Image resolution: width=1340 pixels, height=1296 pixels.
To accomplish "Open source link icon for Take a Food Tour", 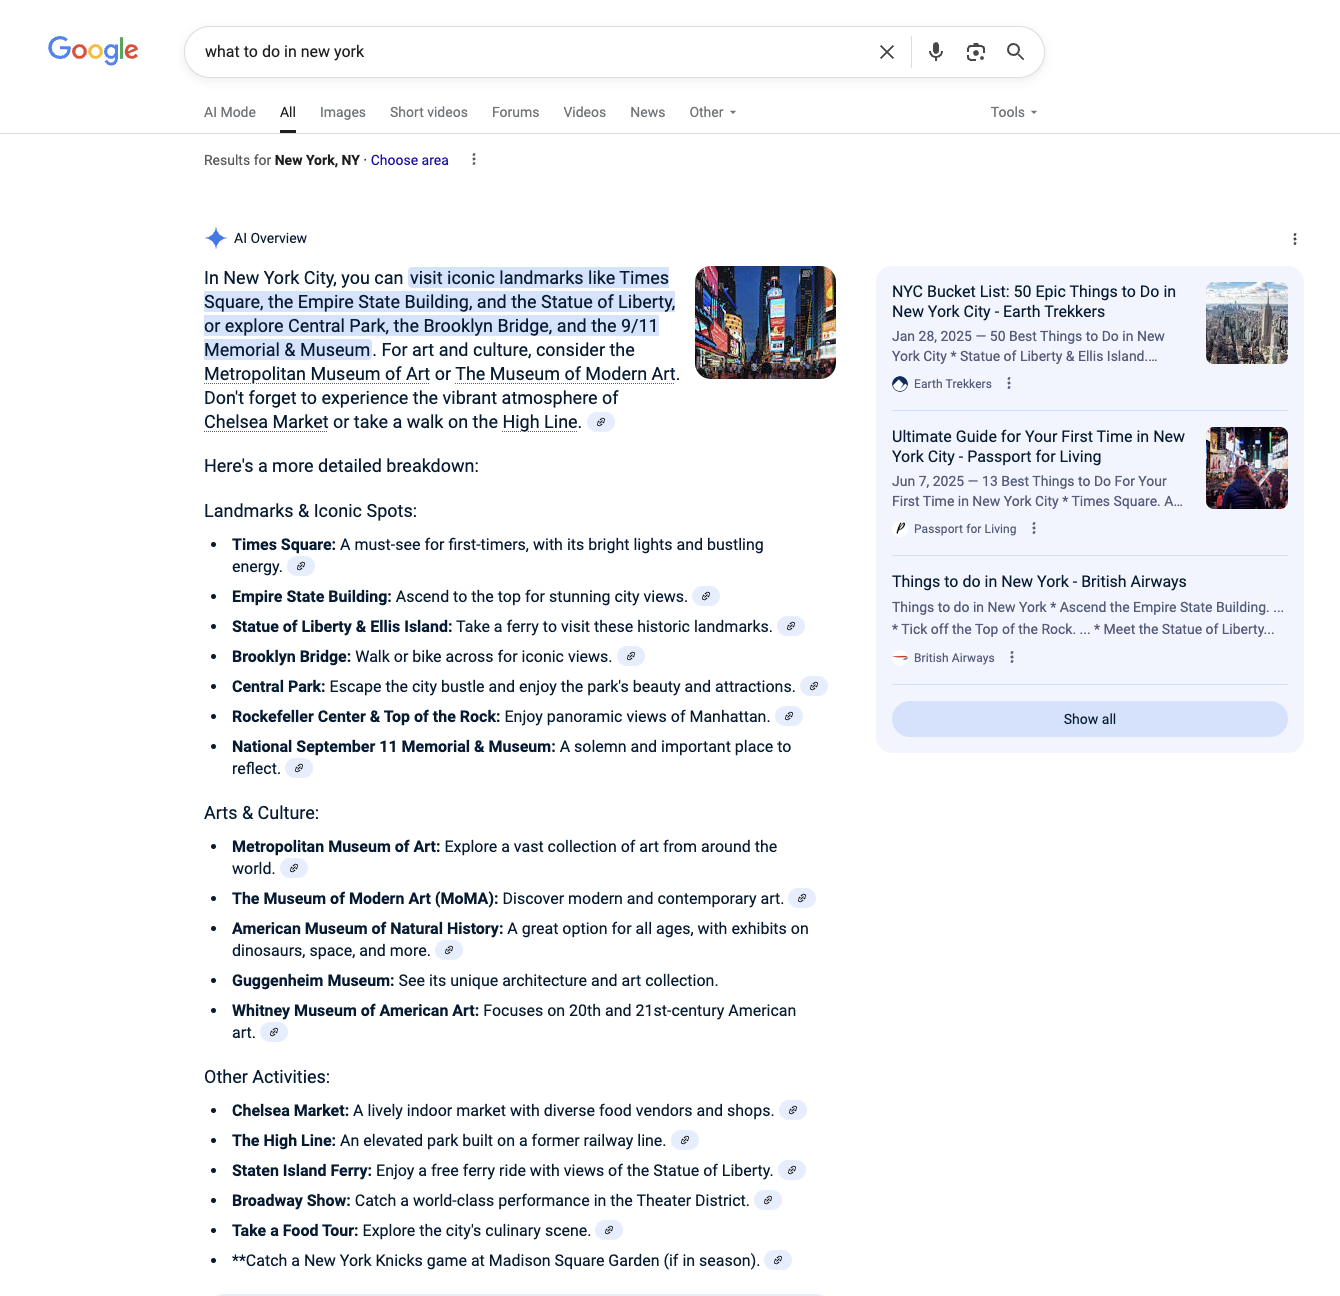I will click(x=609, y=1230).
